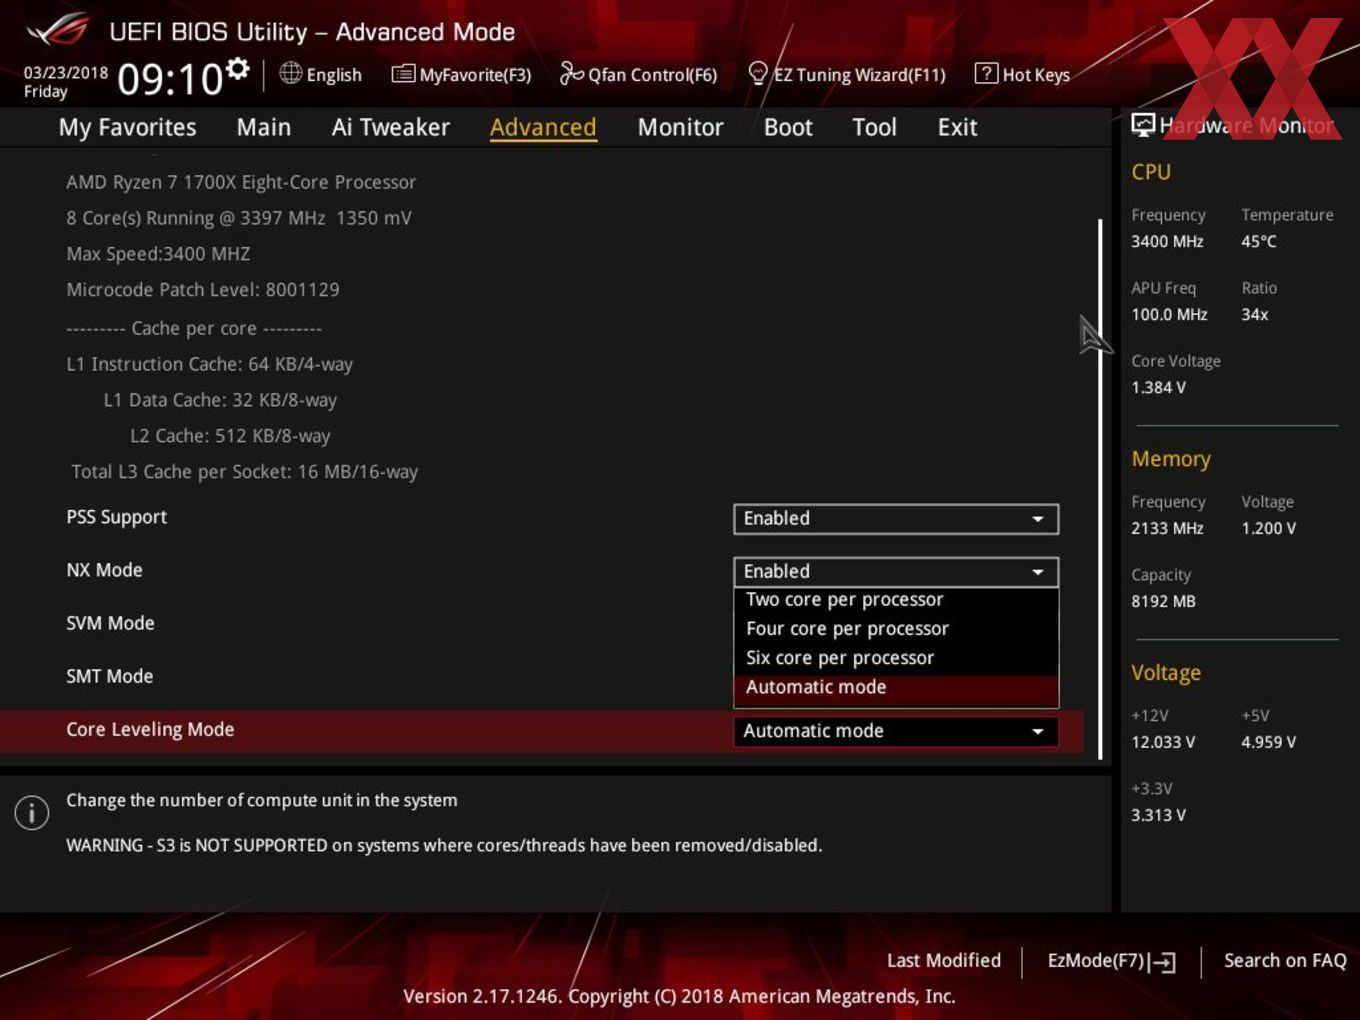Select the SVM Mode setting row
Viewport: 1360px width, 1020px height.
(110, 623)
